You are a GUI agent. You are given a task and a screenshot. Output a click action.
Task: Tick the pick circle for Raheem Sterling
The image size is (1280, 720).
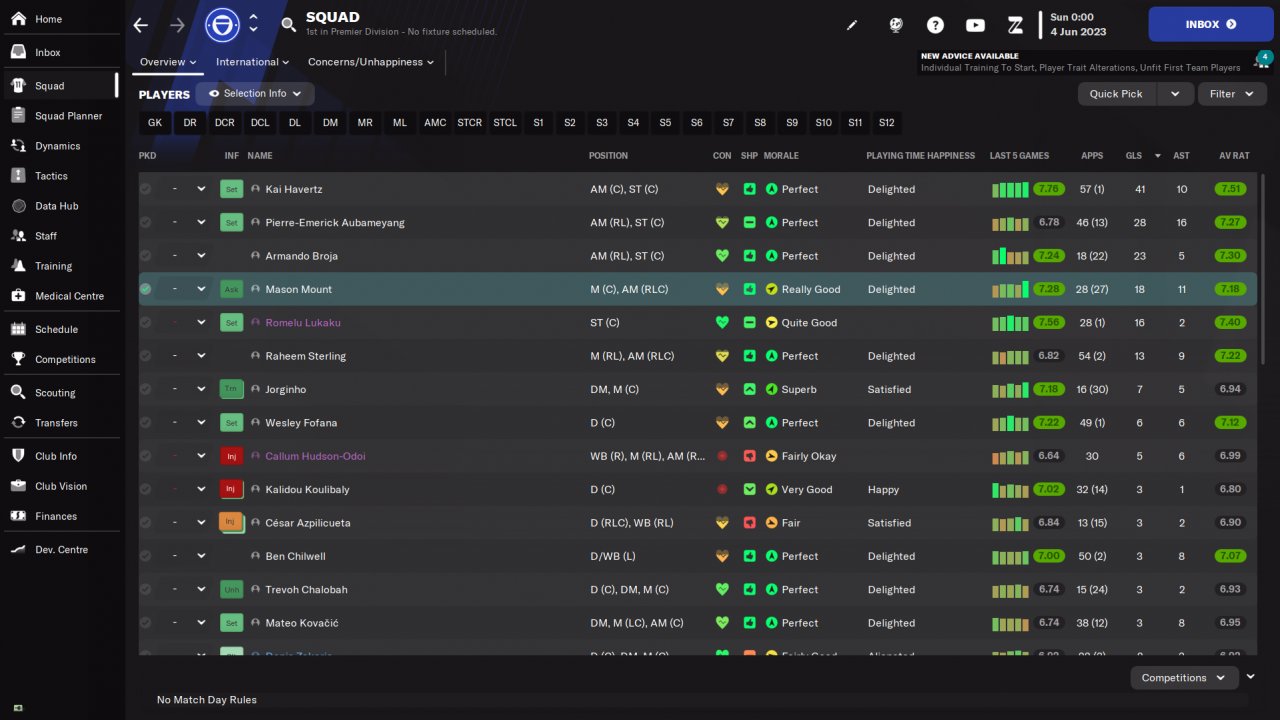tap(146, 356)
